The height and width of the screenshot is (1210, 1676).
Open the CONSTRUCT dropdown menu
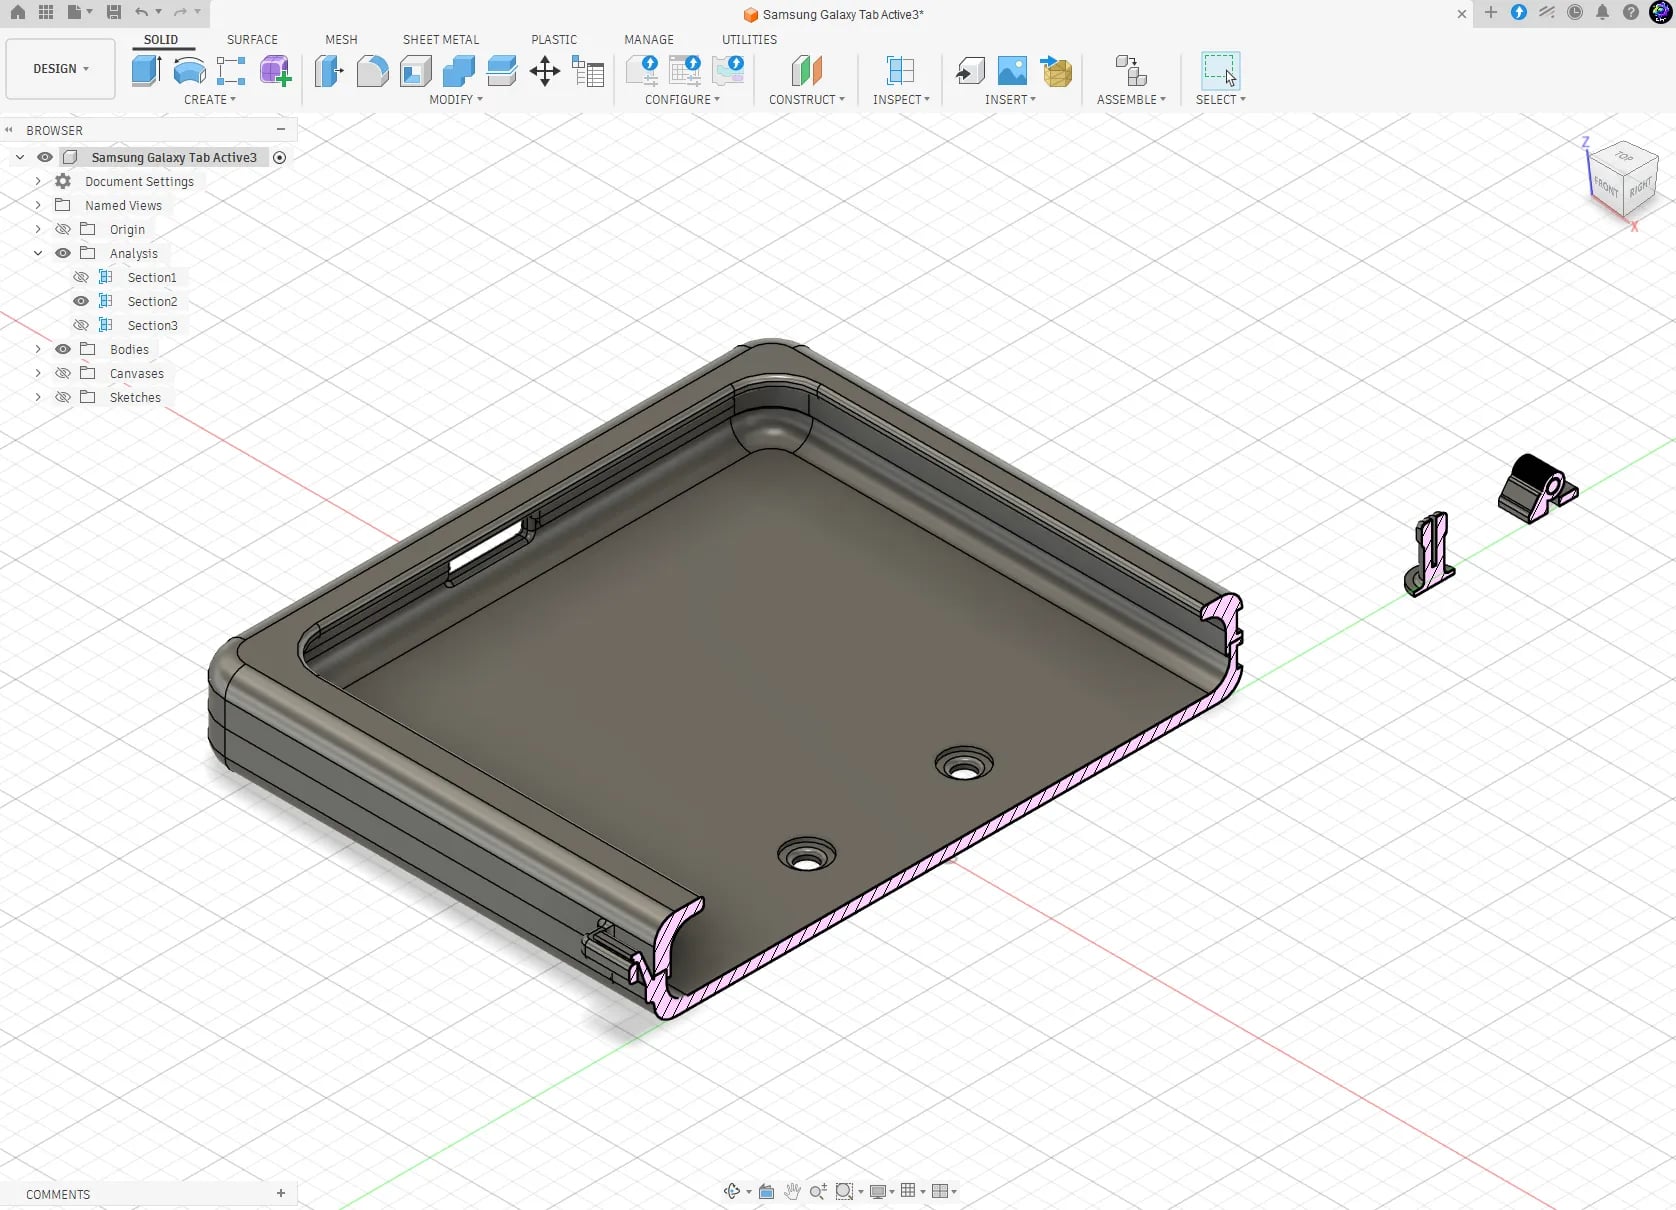(807, 100)
